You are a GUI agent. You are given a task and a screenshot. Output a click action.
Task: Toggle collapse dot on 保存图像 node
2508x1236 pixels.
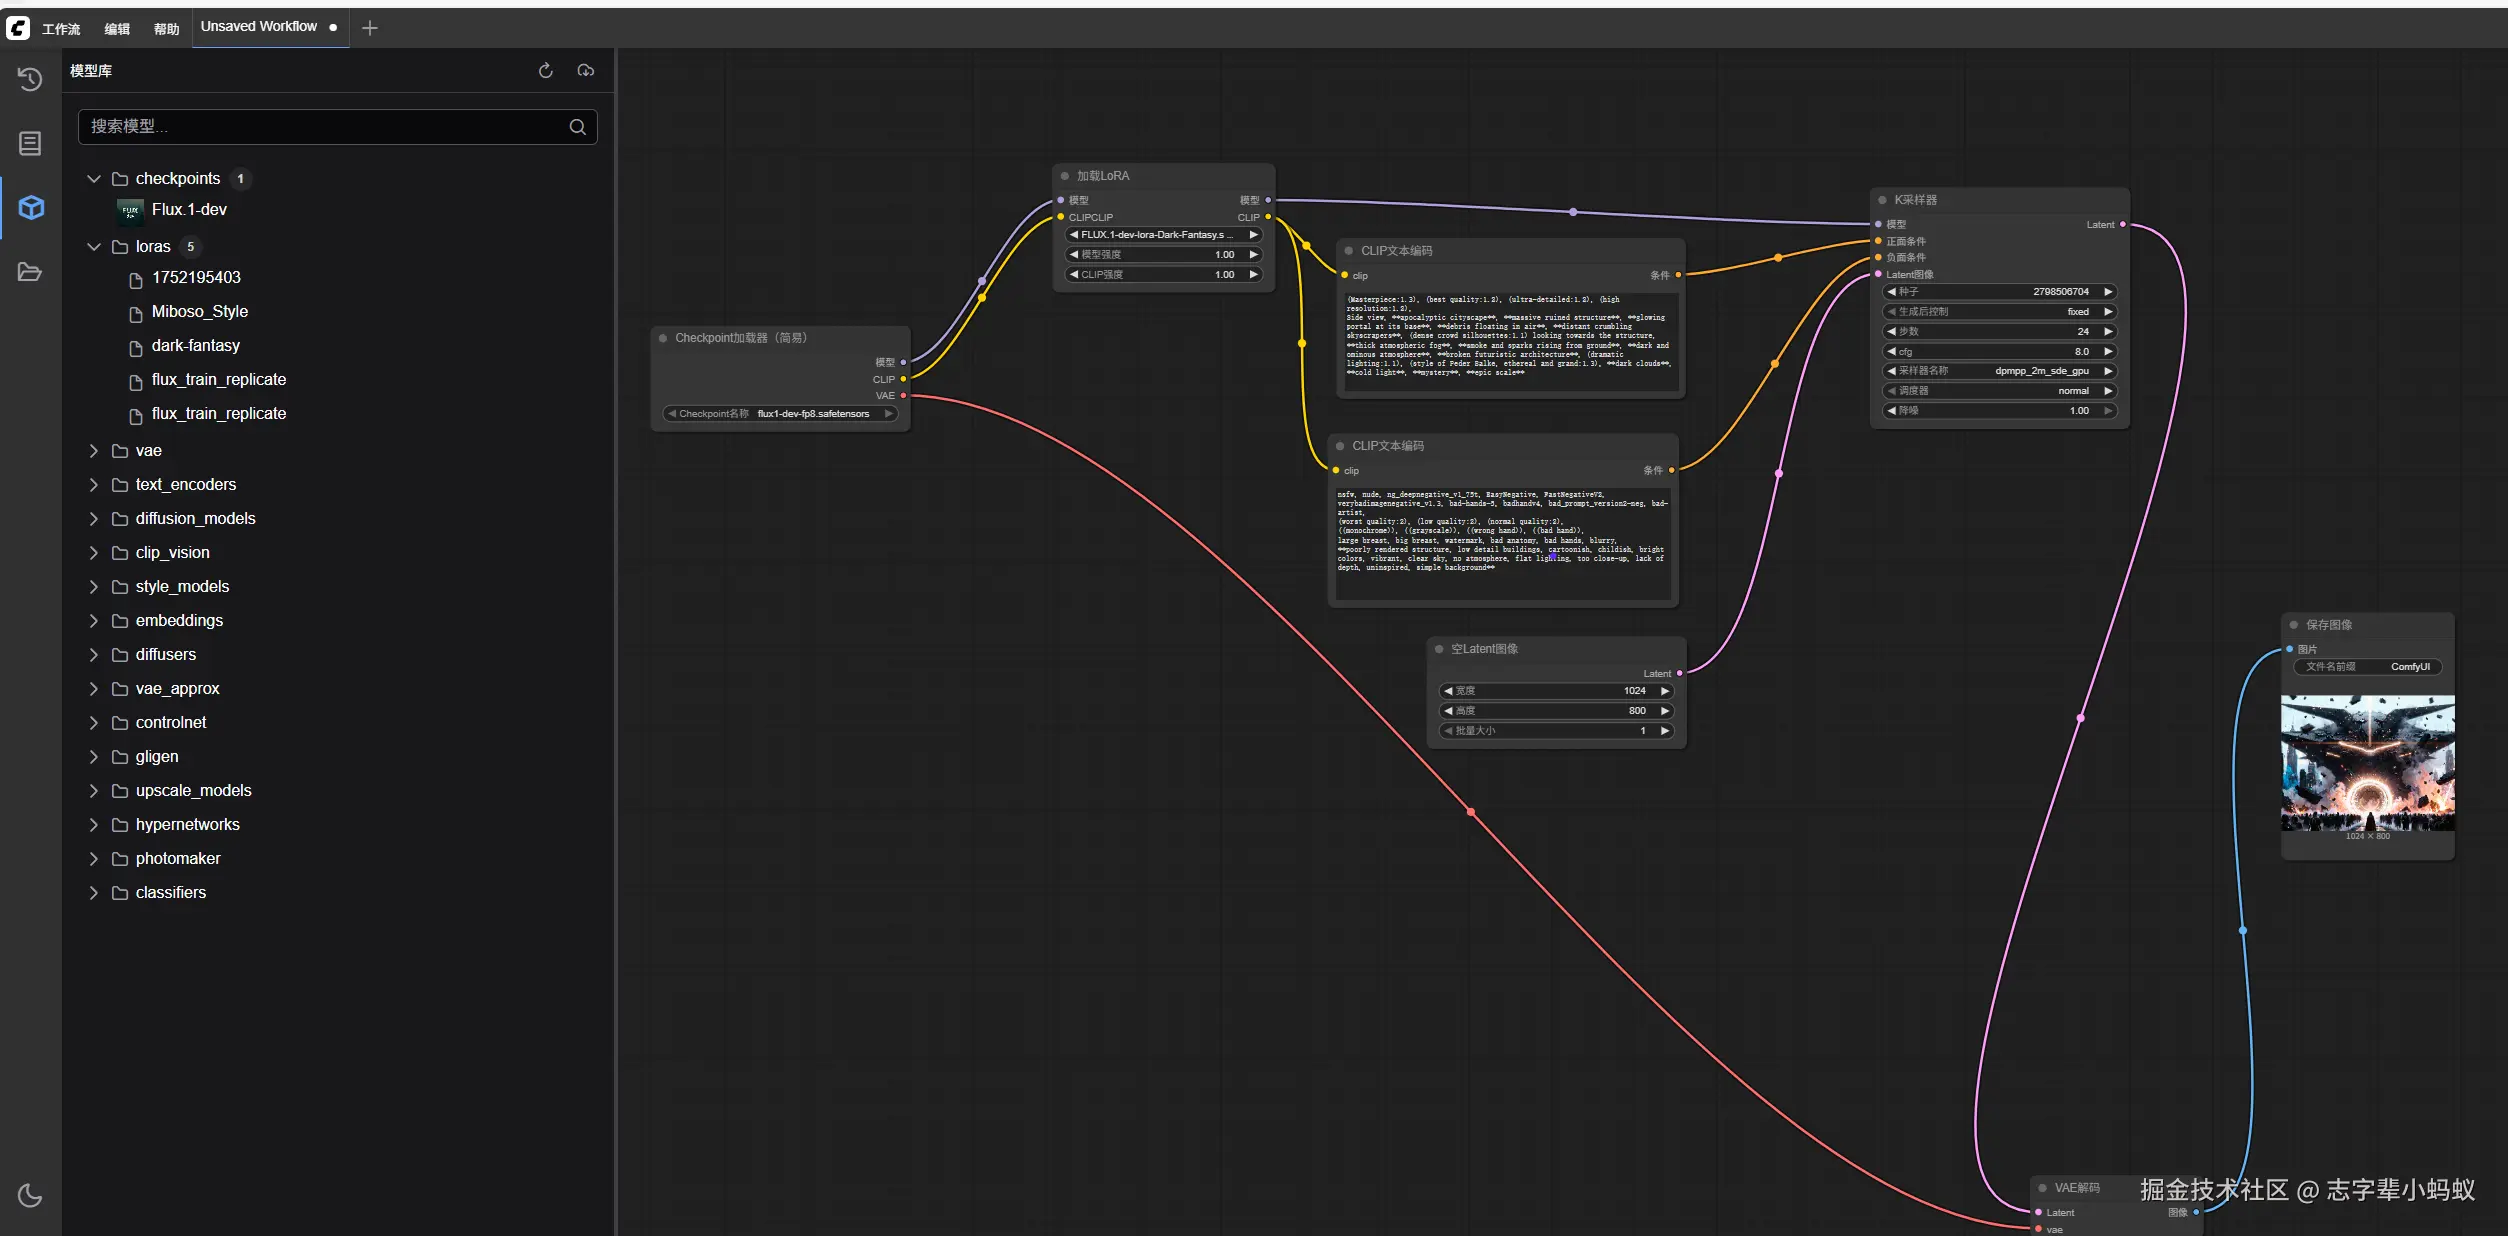tap(2294, 625)
